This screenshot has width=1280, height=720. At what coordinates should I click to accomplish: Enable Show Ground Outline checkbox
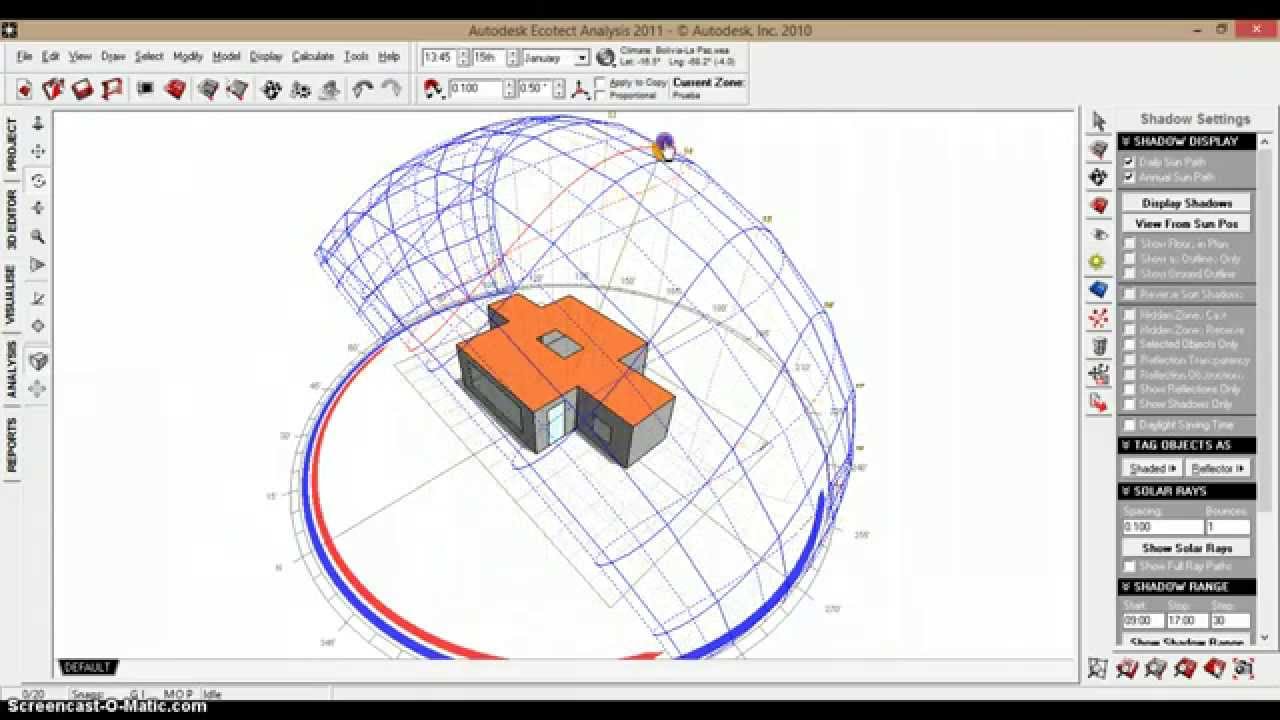coord(1129,273)
